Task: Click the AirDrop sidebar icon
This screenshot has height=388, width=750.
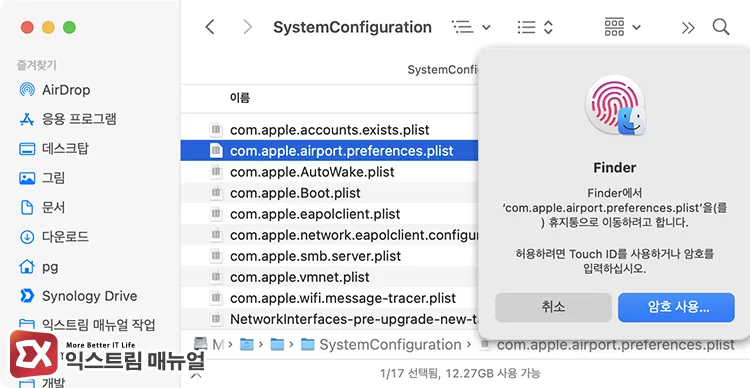Action: click(x=27, y=89)
